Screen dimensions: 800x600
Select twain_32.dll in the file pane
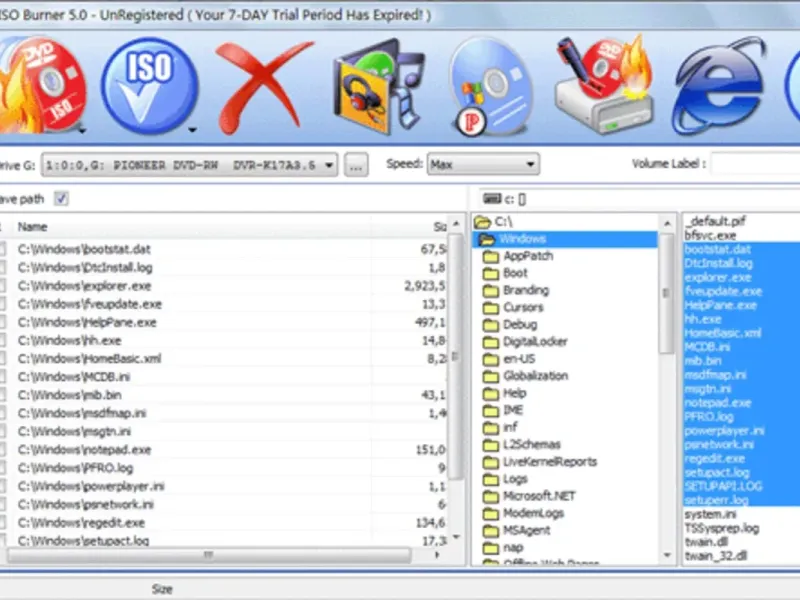[715, 556]
